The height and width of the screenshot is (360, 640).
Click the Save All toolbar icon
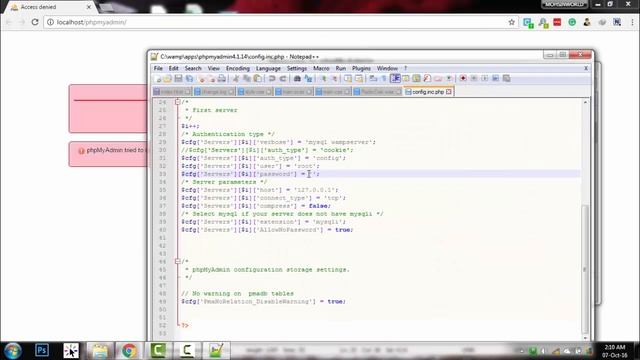(x=189, y=78)
